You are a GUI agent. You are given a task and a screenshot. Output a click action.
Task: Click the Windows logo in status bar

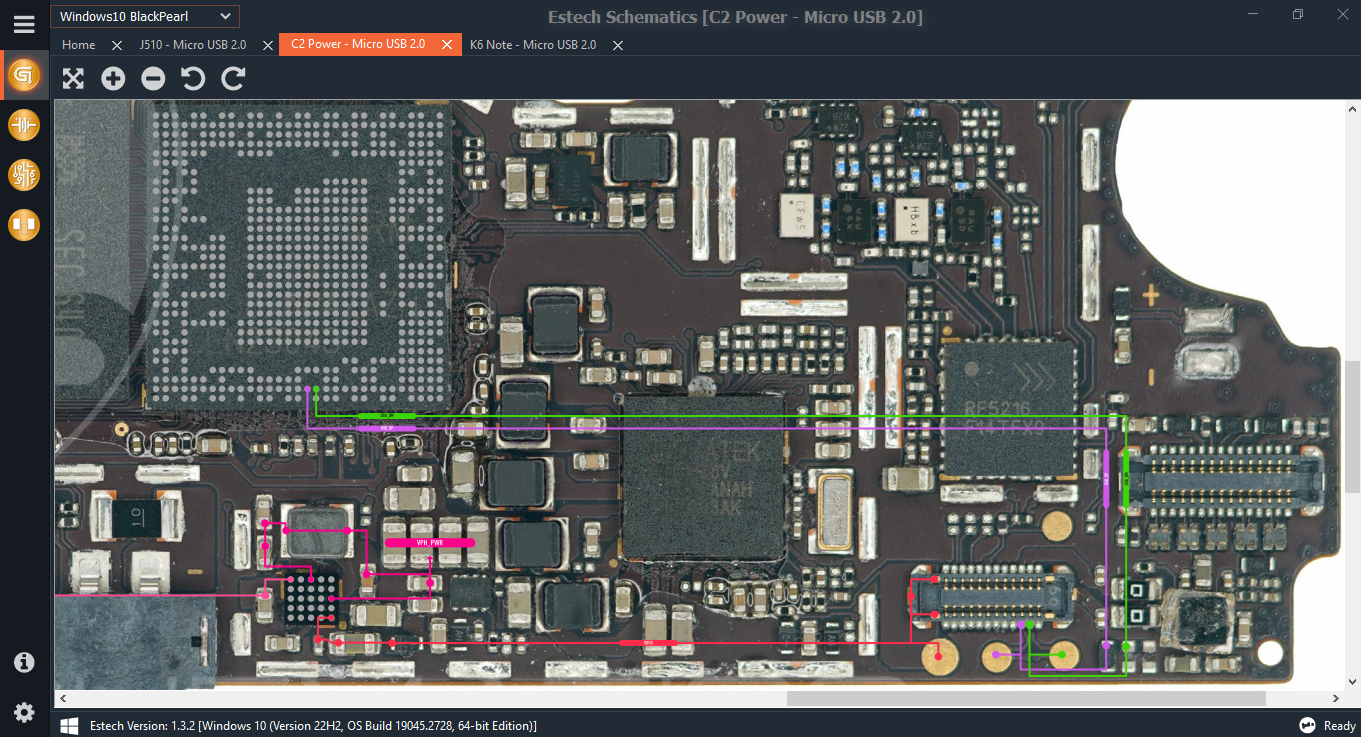[x=69, y=725]
